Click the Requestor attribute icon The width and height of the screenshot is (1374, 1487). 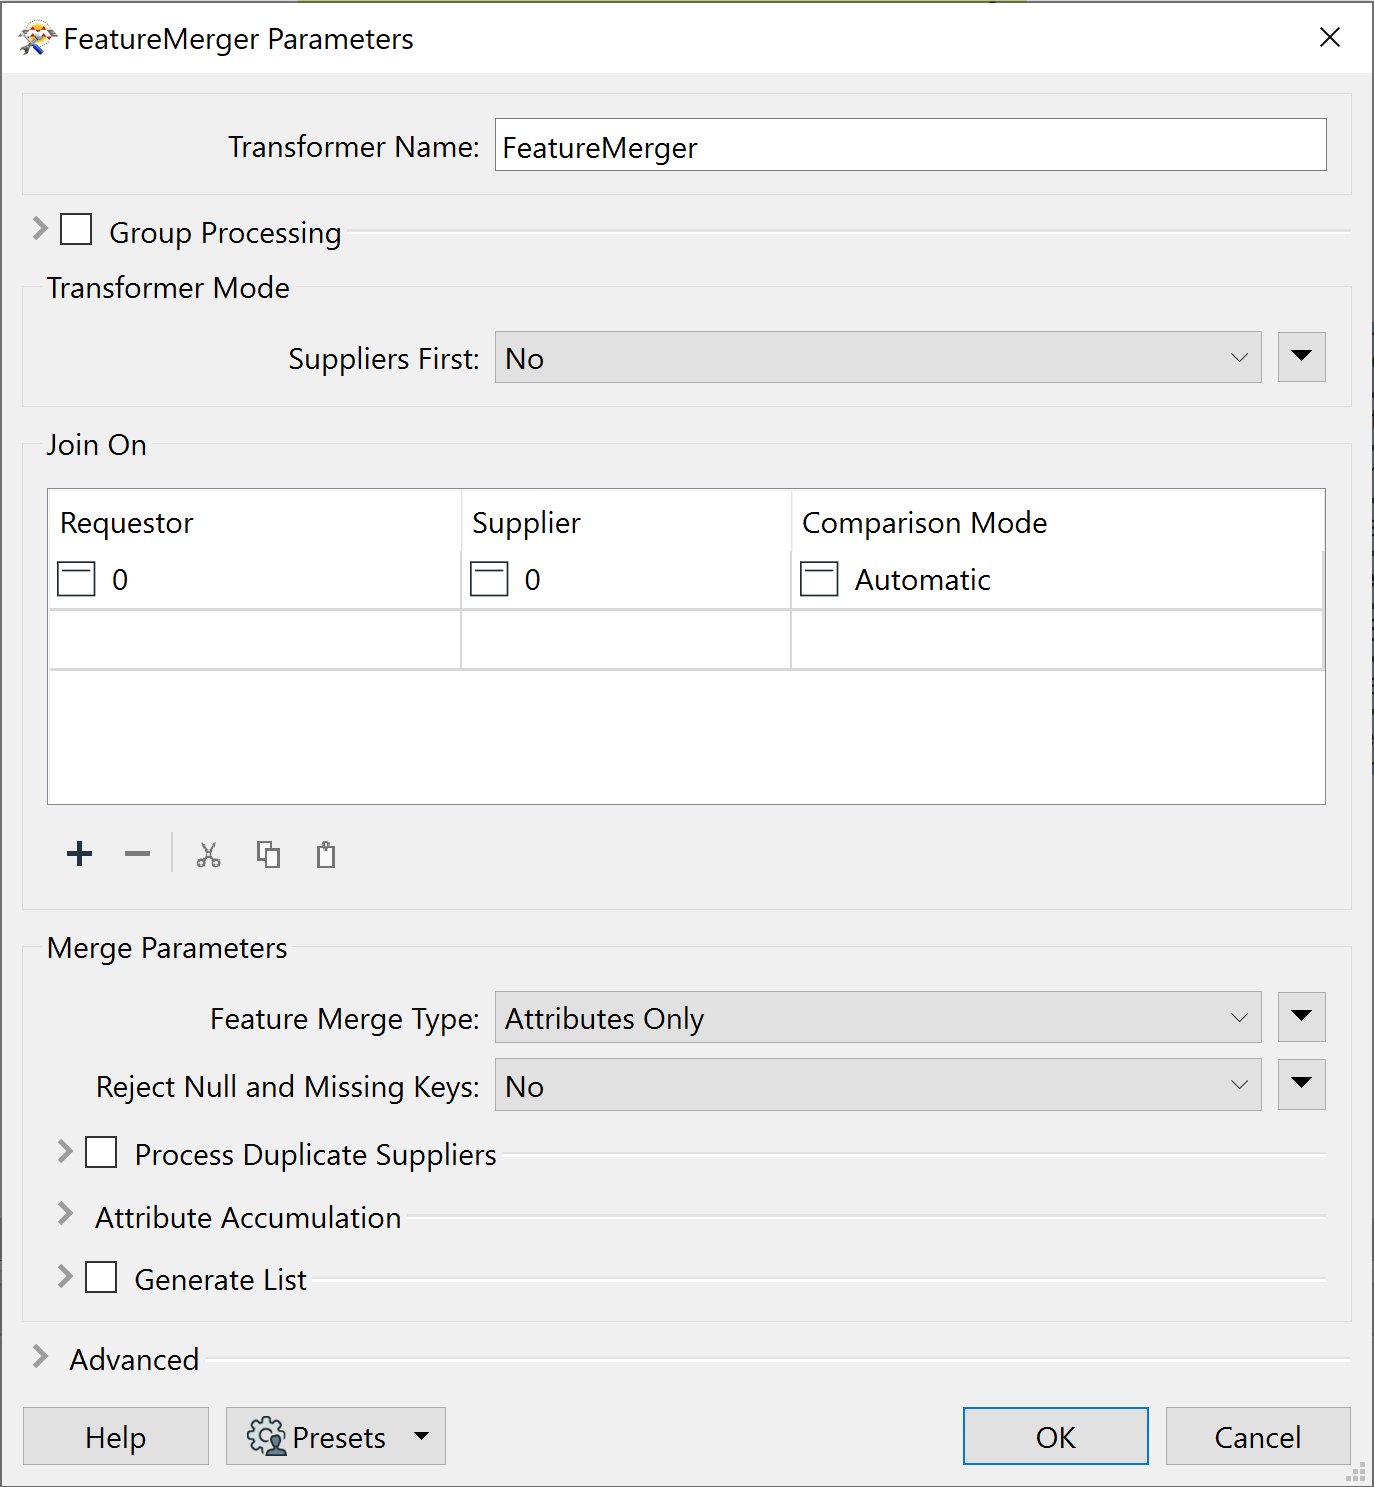pyautogui.click(x=76, y=579)
